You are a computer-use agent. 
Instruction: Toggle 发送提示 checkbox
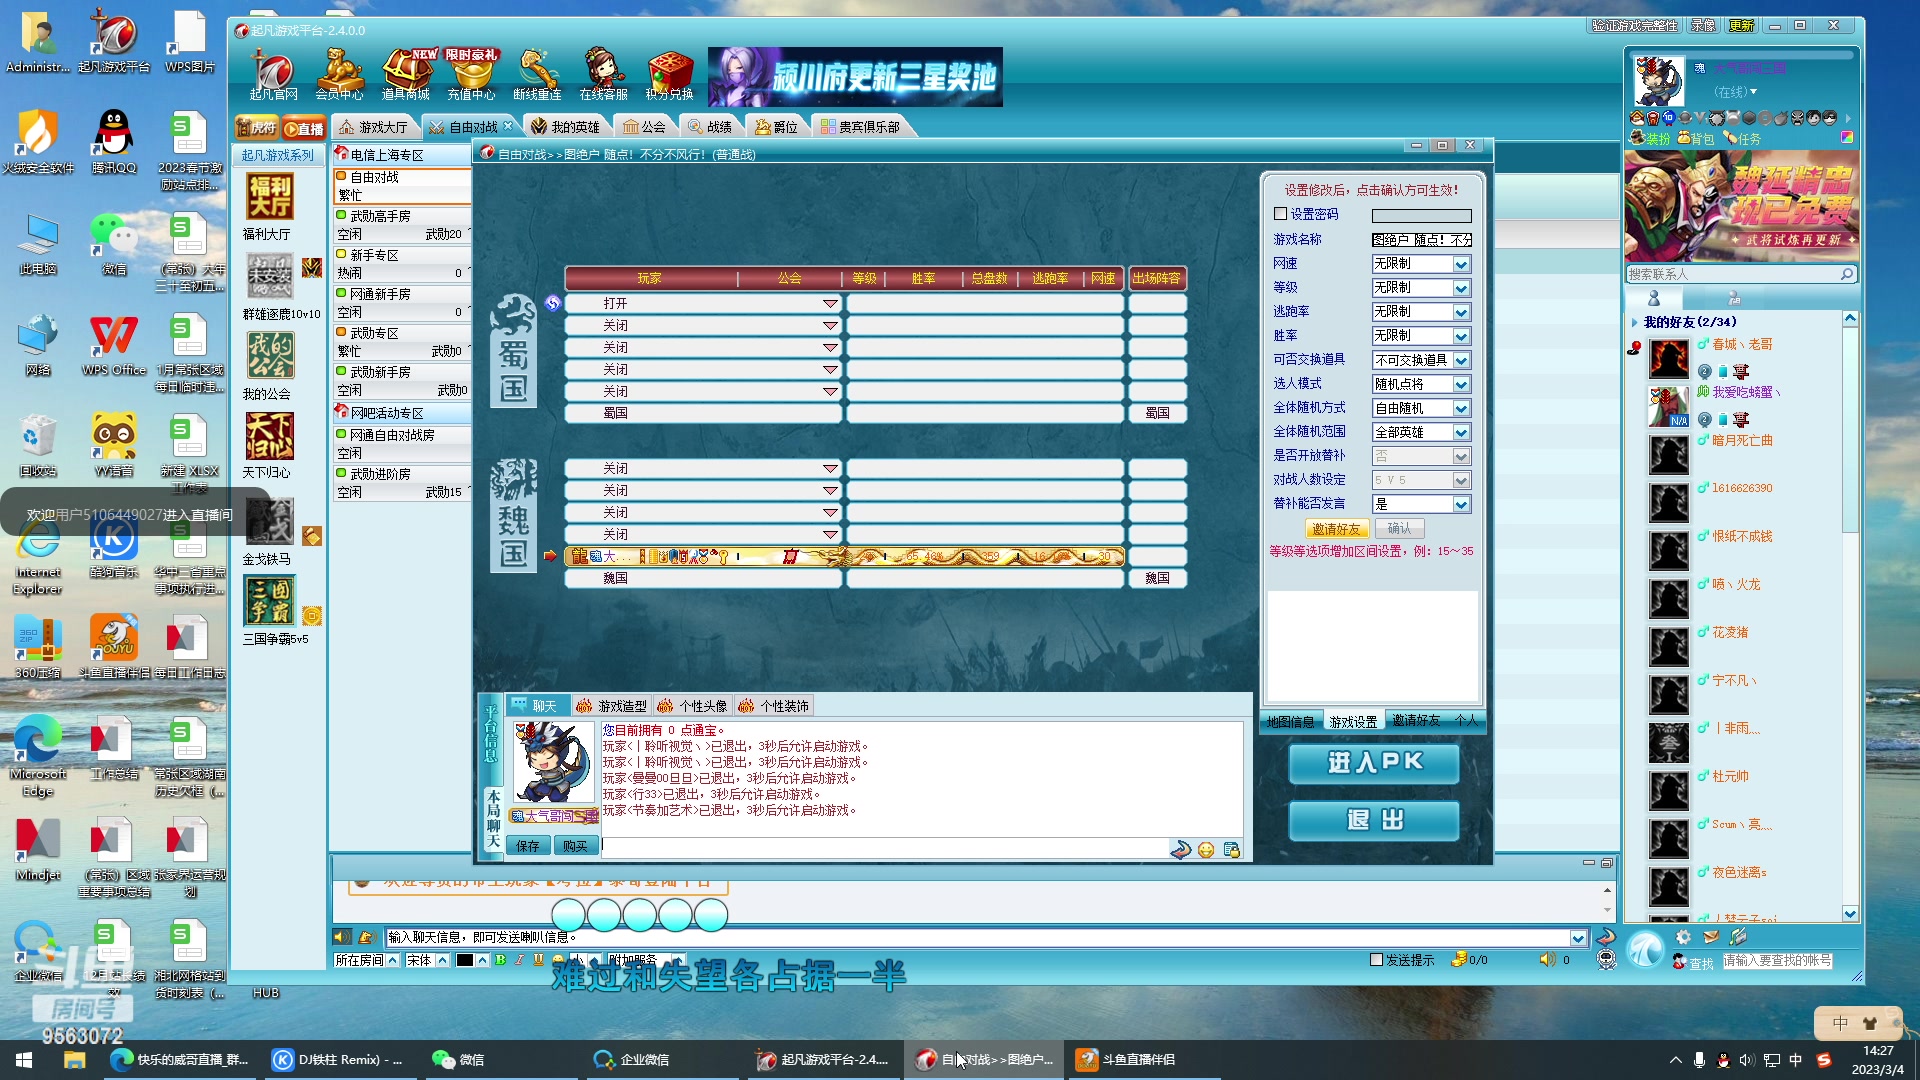point(1376,960)
